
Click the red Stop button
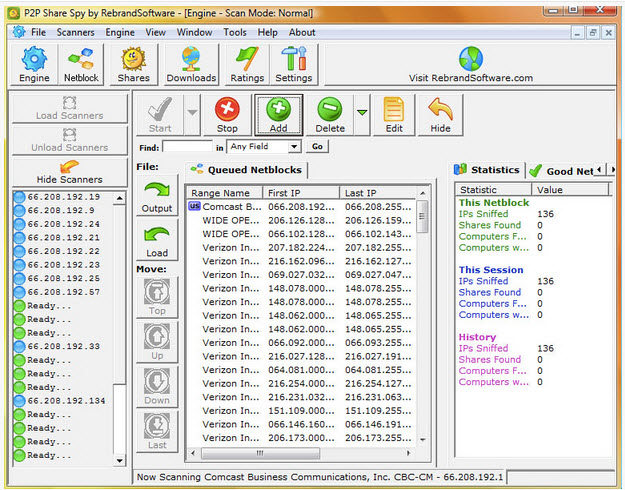pos(227,115)
